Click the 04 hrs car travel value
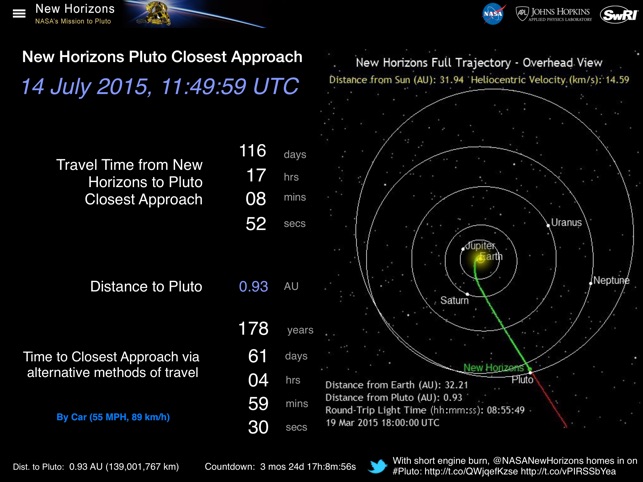643x482 pixels. click(258, 380)
